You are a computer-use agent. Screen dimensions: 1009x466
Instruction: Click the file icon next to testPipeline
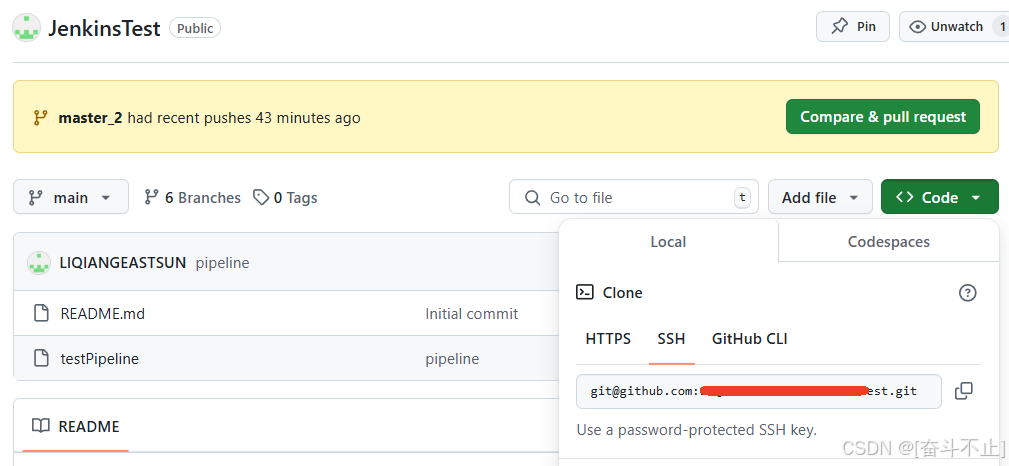click(x=41, y=358)
